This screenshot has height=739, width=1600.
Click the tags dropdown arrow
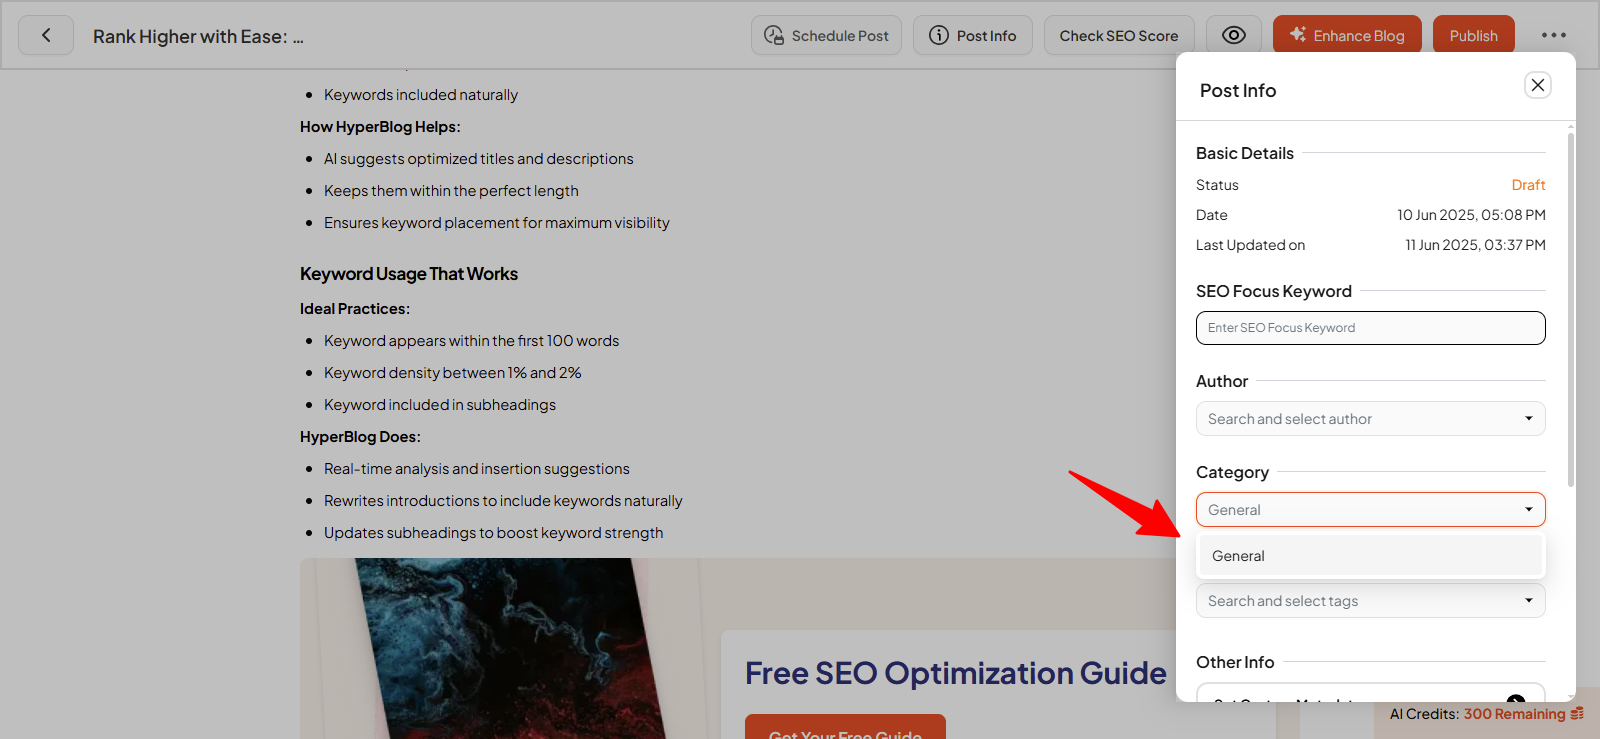click(1529, 601)
